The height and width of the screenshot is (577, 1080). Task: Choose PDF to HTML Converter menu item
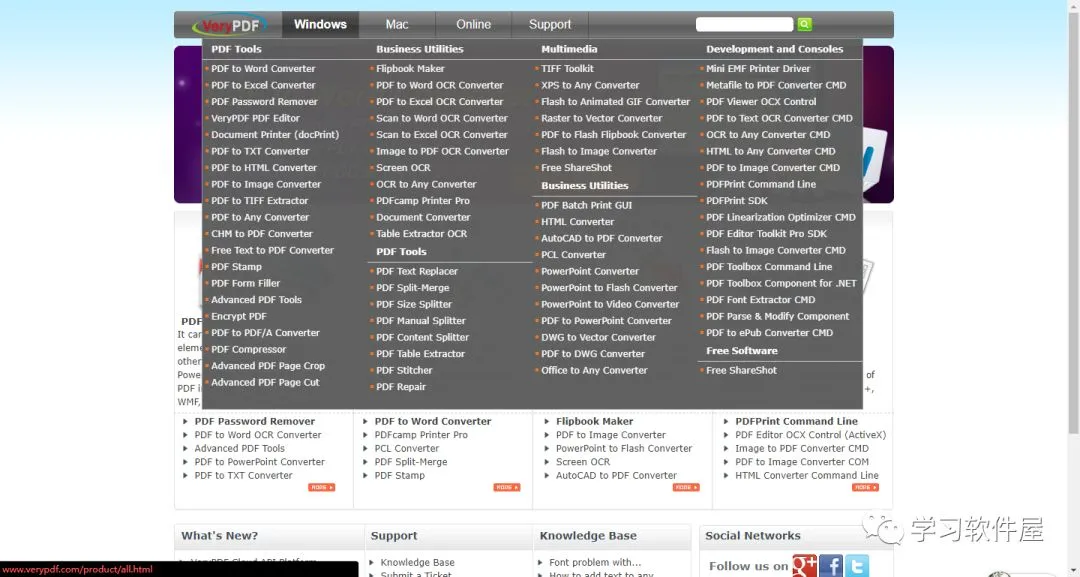click(x=264, y=168)
